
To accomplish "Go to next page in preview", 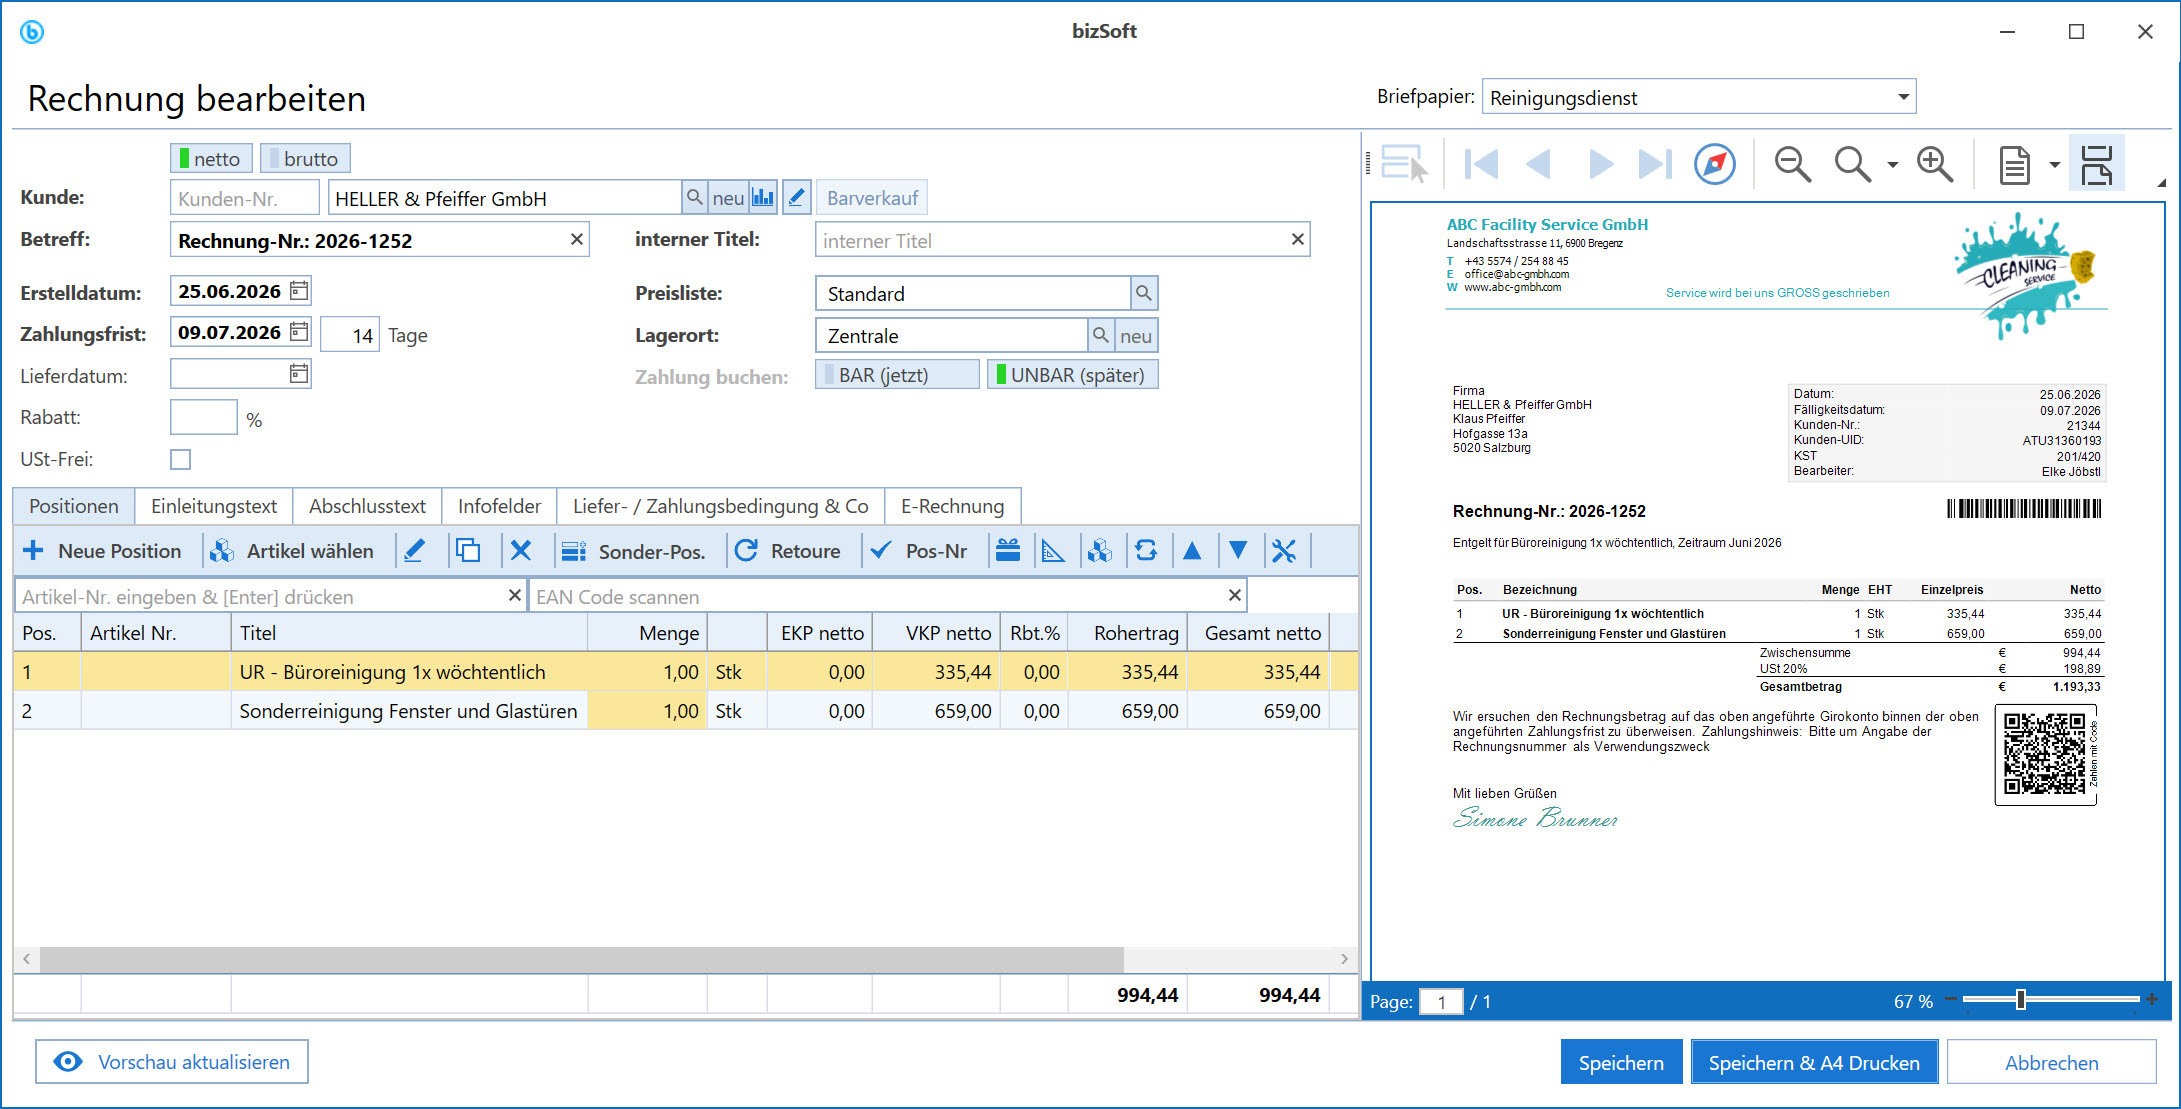I will tap(1600, 164).
